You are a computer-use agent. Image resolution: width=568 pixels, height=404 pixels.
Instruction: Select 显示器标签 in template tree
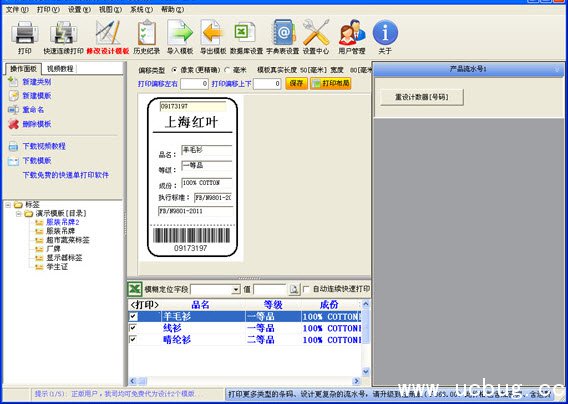pos(64,258)
